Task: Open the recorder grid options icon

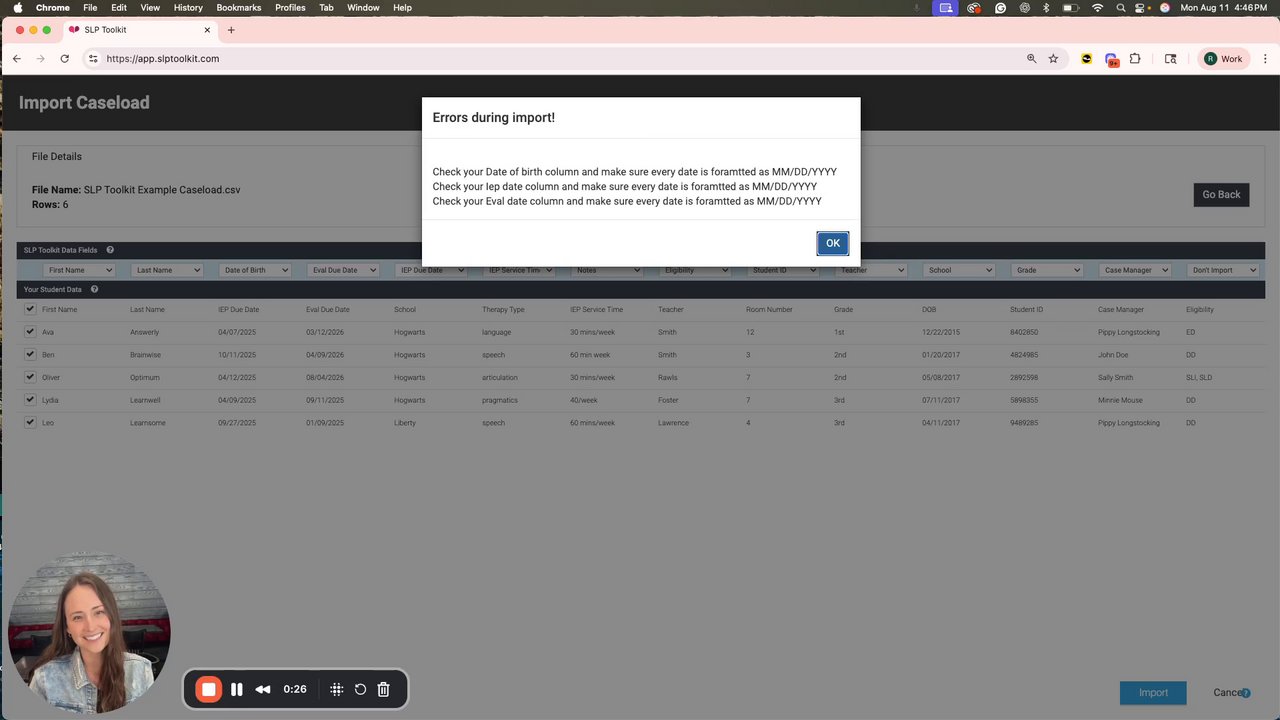Action: coord(337,689)
